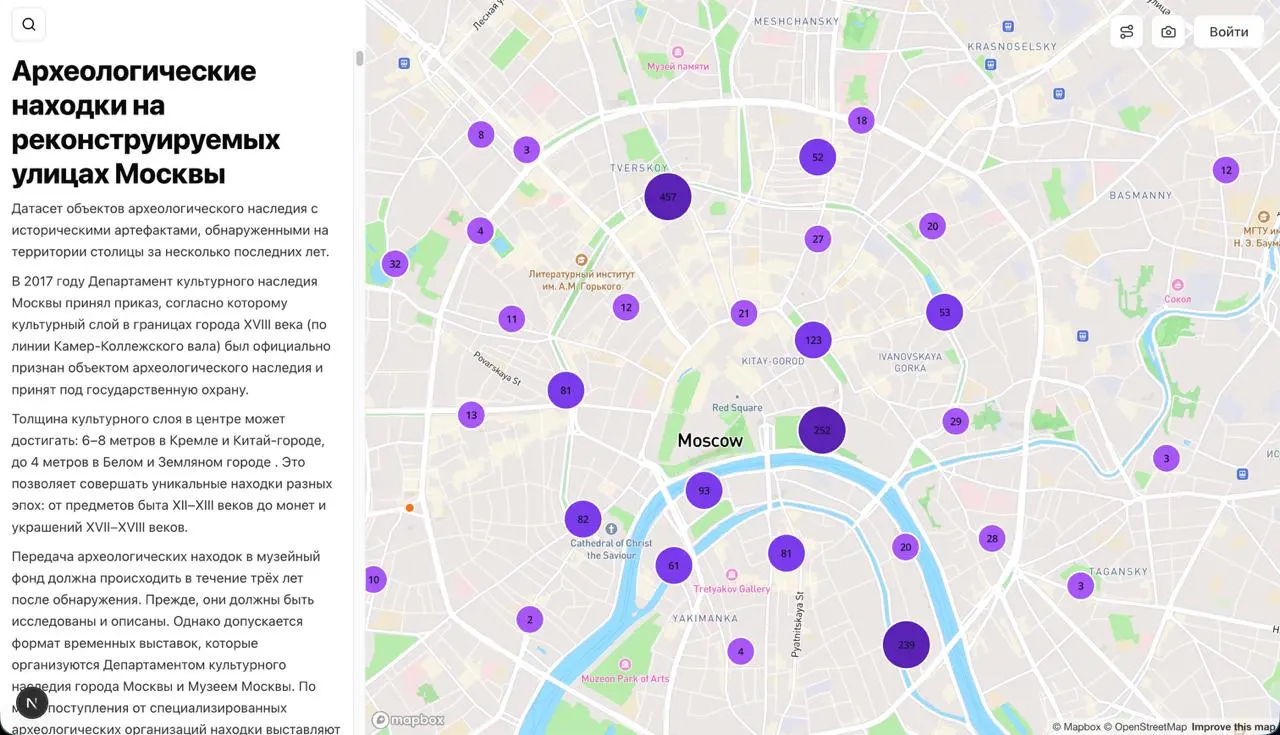This screenshot has width=1280, height=735.
Task: Open the 18 cluster marker
Action: point(861,120)
